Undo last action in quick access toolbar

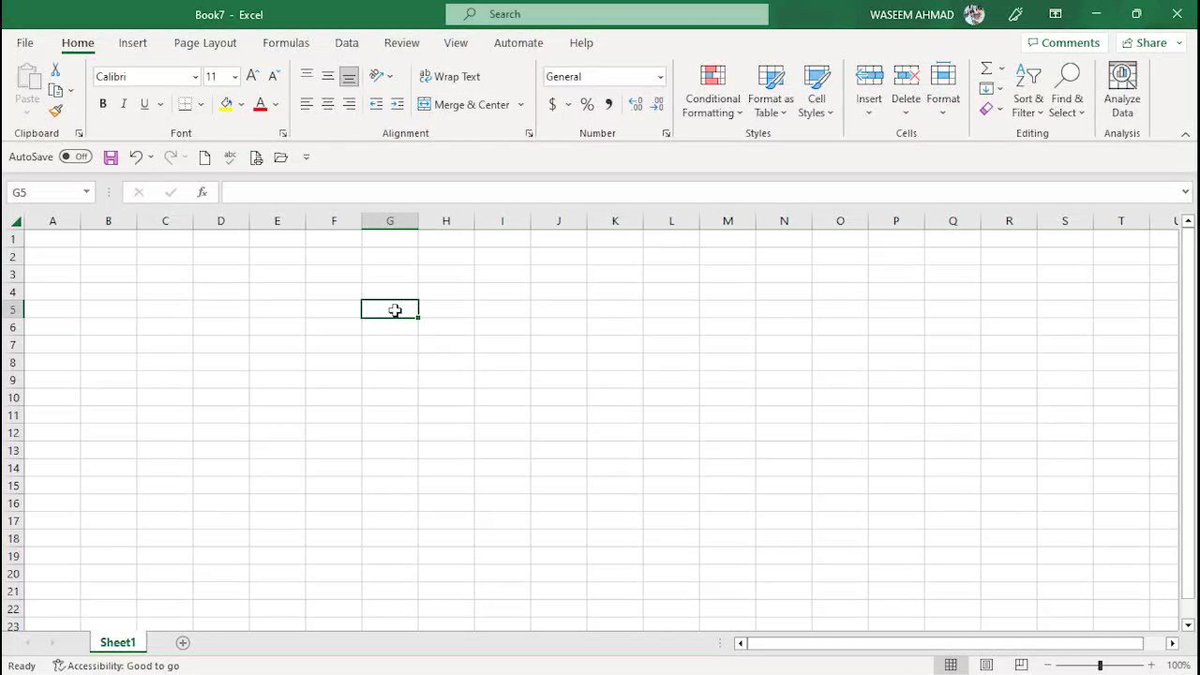(x=135, y=157)
